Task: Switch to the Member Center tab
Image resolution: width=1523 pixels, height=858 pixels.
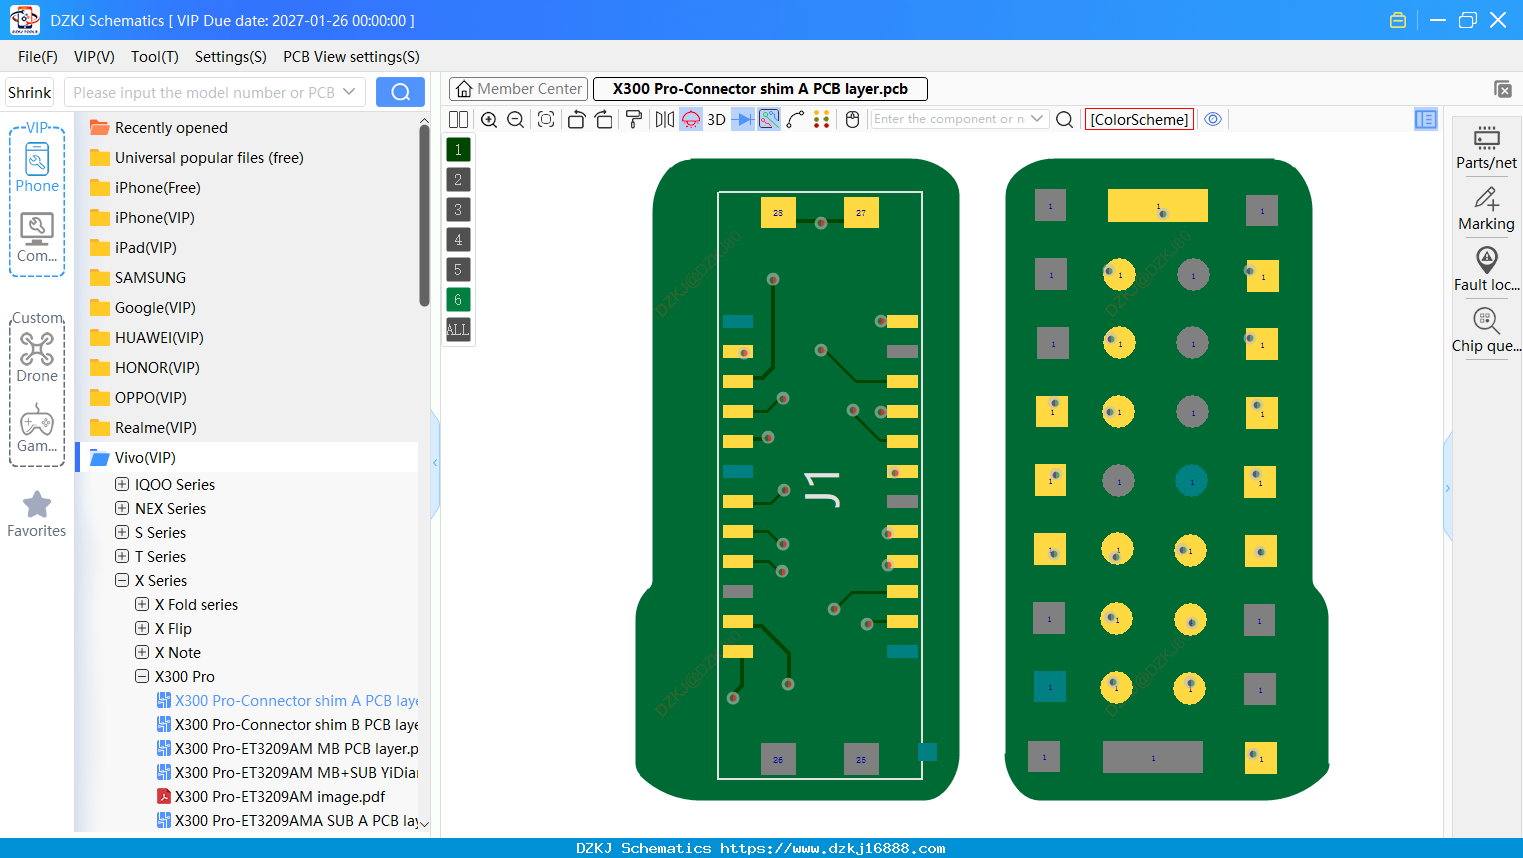Action: tap(518, 89)
